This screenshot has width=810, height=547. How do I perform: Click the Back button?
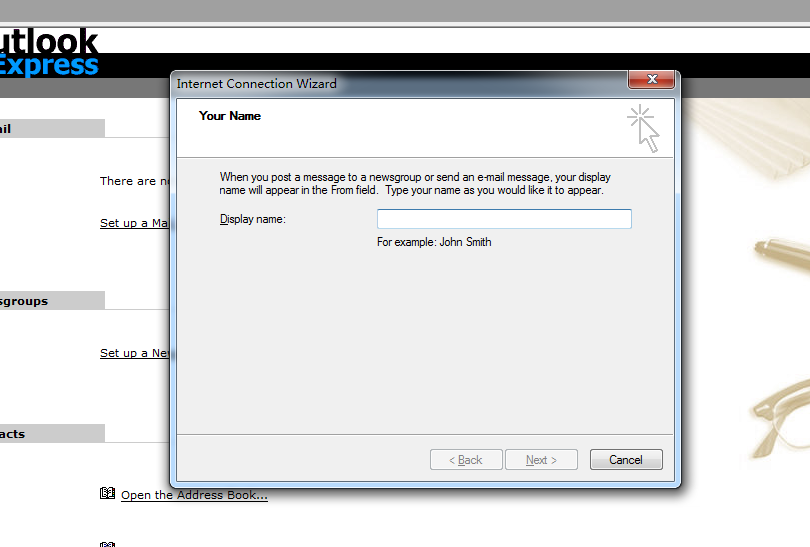click(x=466, y=460)
